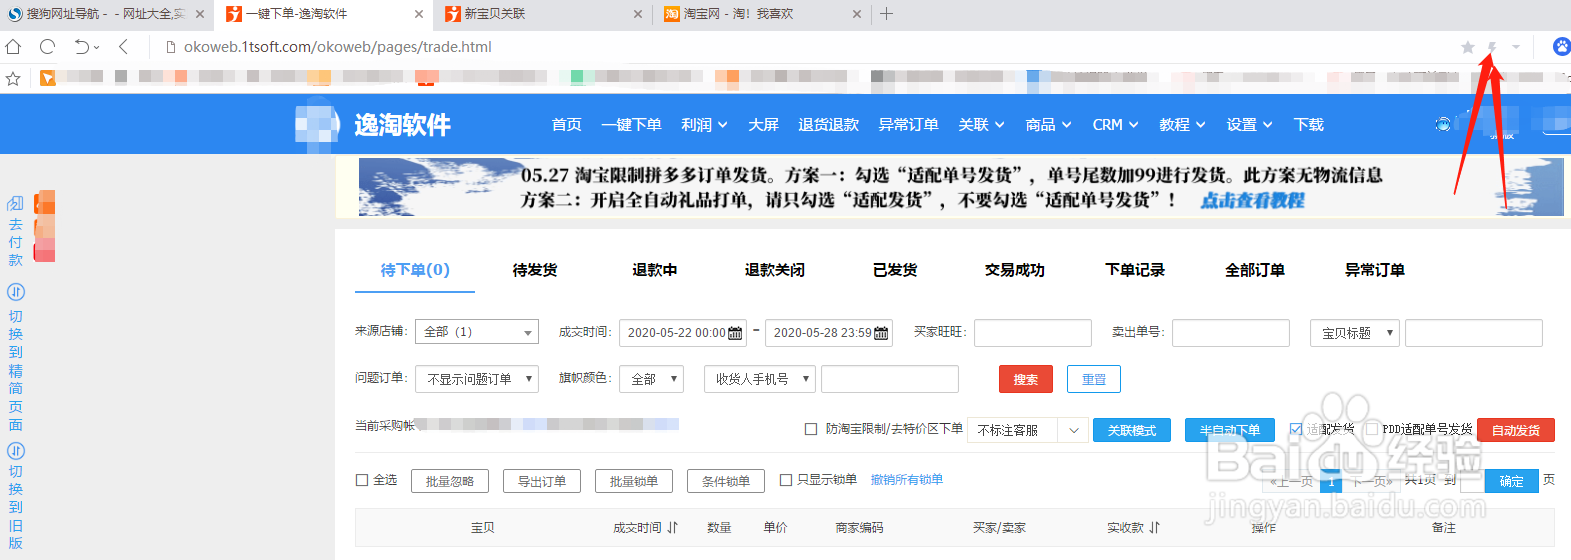Switch to 退款中 tab
Viewport: 1571px width, 560px height.
pos(655,270)
